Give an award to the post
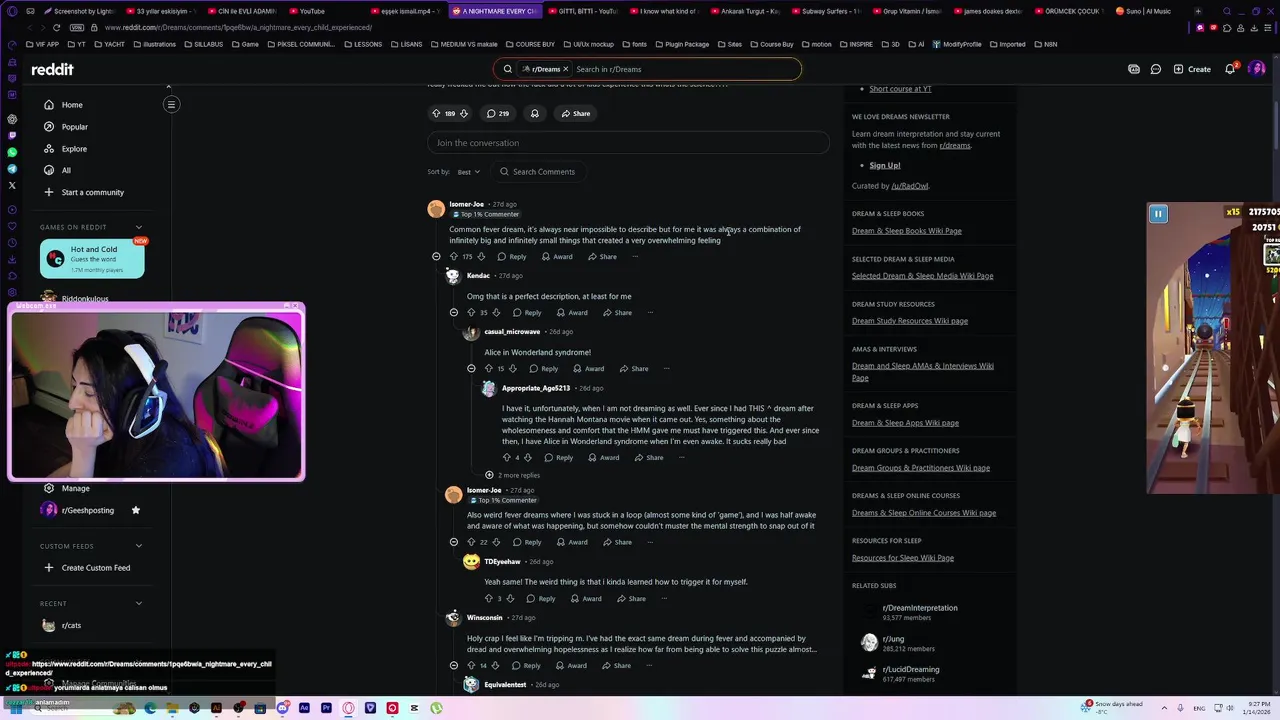Viewport: 1280px width, 720px height. 534,113
